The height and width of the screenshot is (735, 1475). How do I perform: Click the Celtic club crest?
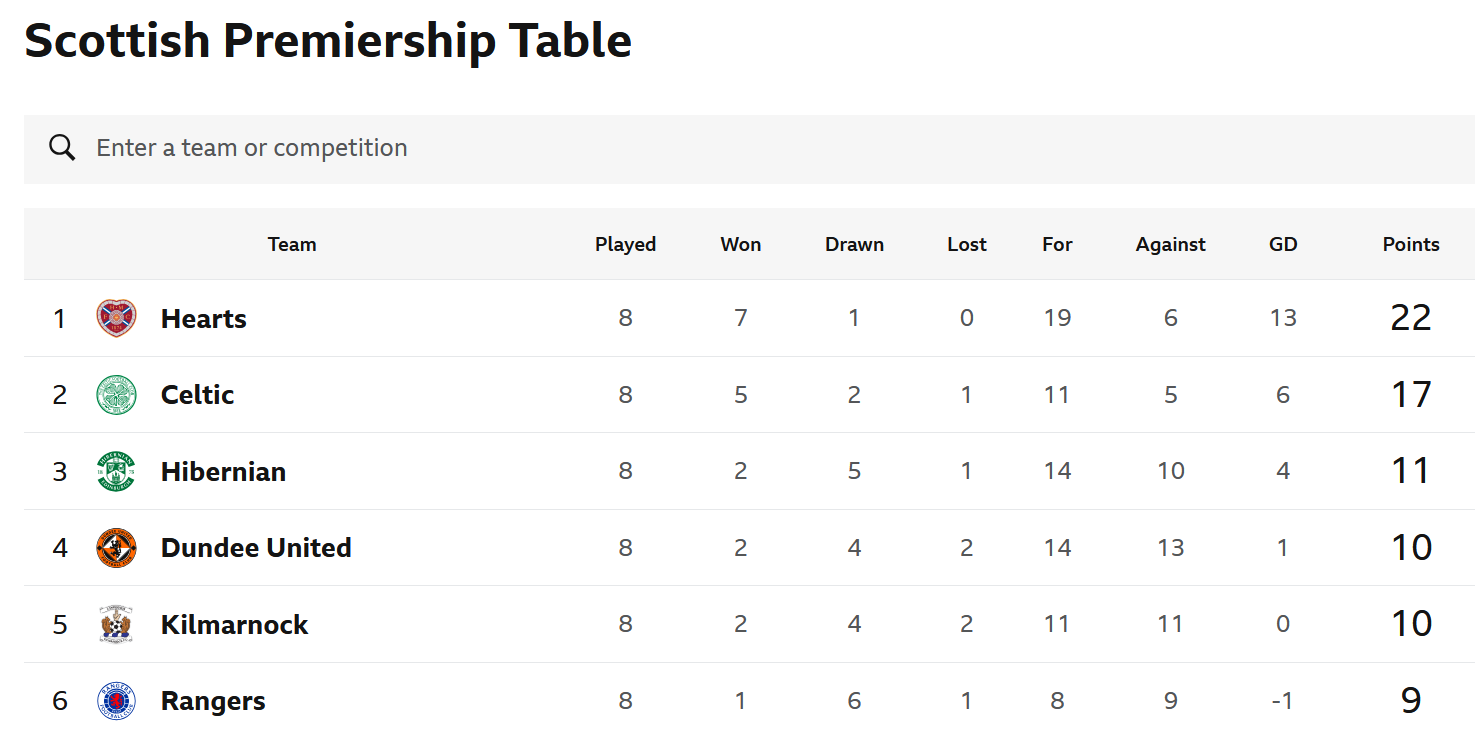click(x=116, y=395)
